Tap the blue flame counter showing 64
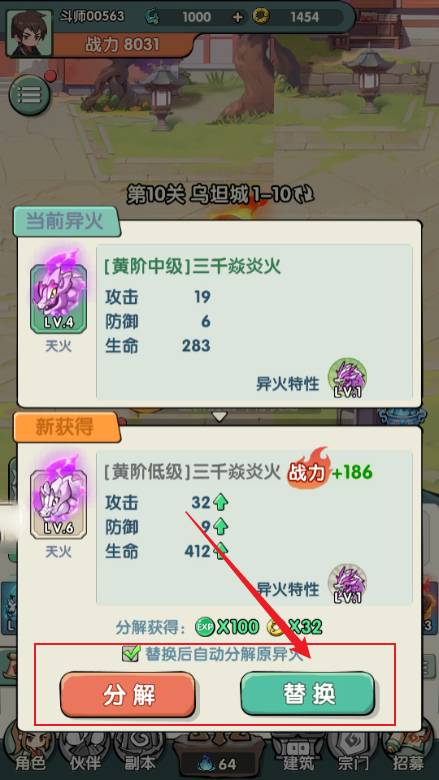Image resolution: width=439 pixels, height=780 pixels. (219, 763)
